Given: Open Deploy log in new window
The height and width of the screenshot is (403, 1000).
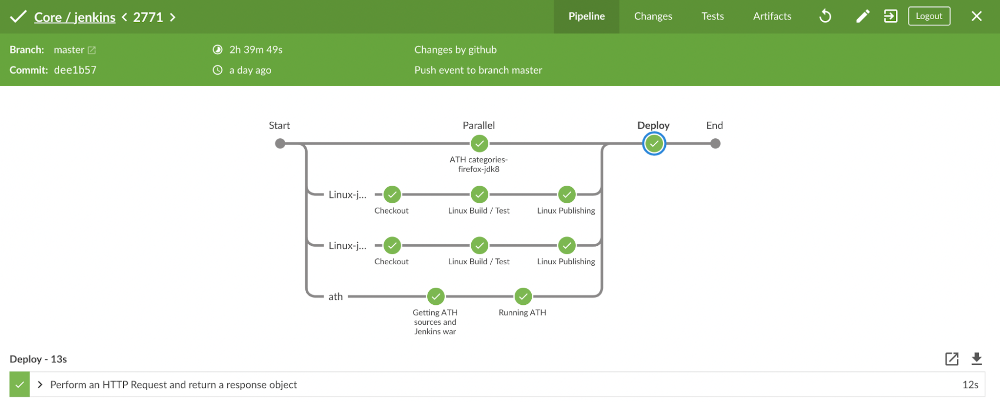Looking at the screenshot, I should 952,359.
